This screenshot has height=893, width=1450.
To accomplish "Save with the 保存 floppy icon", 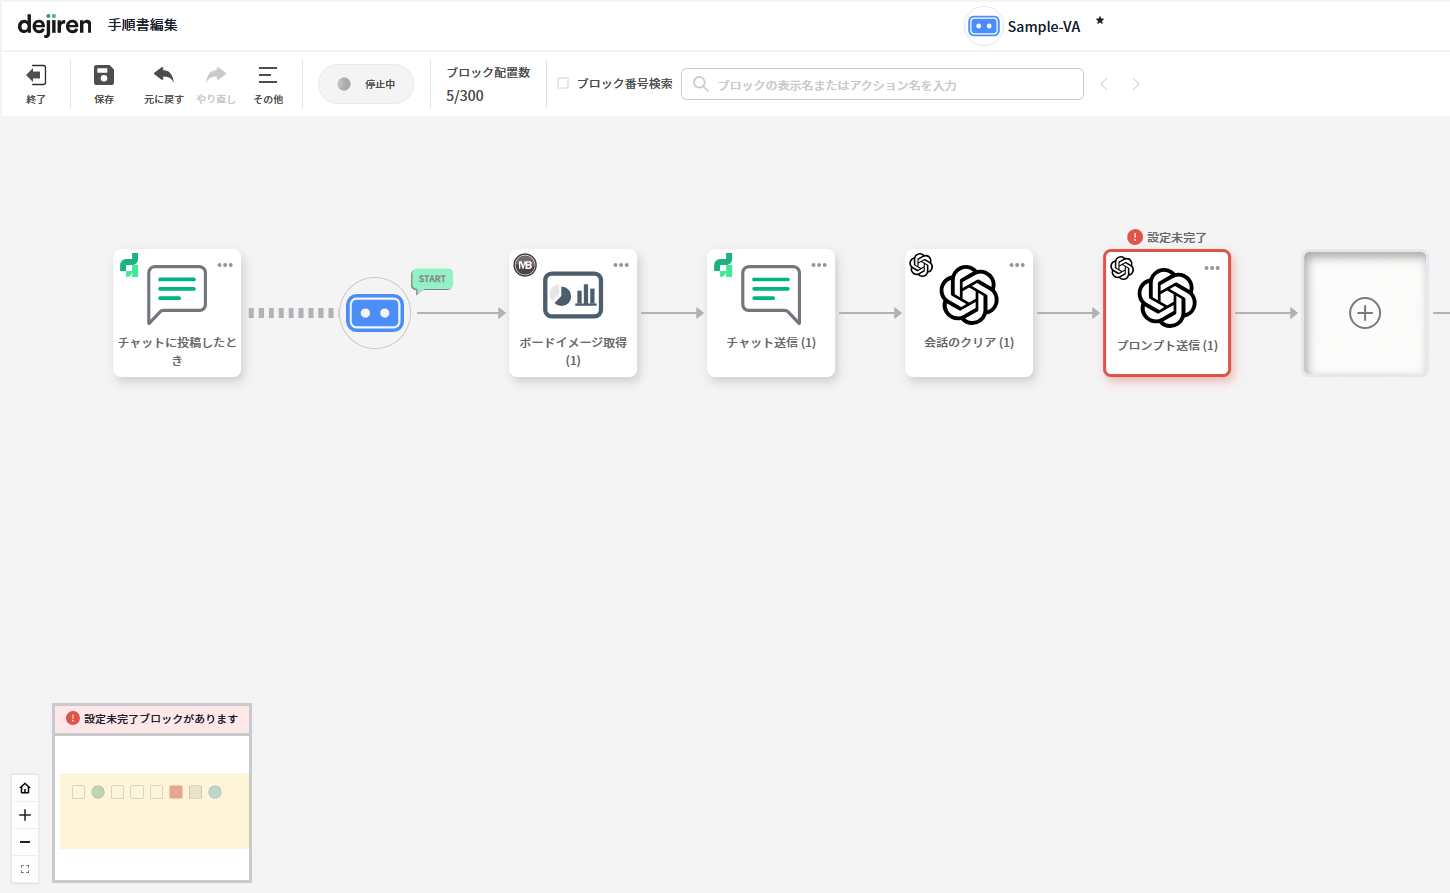I will tap(104, 75).
